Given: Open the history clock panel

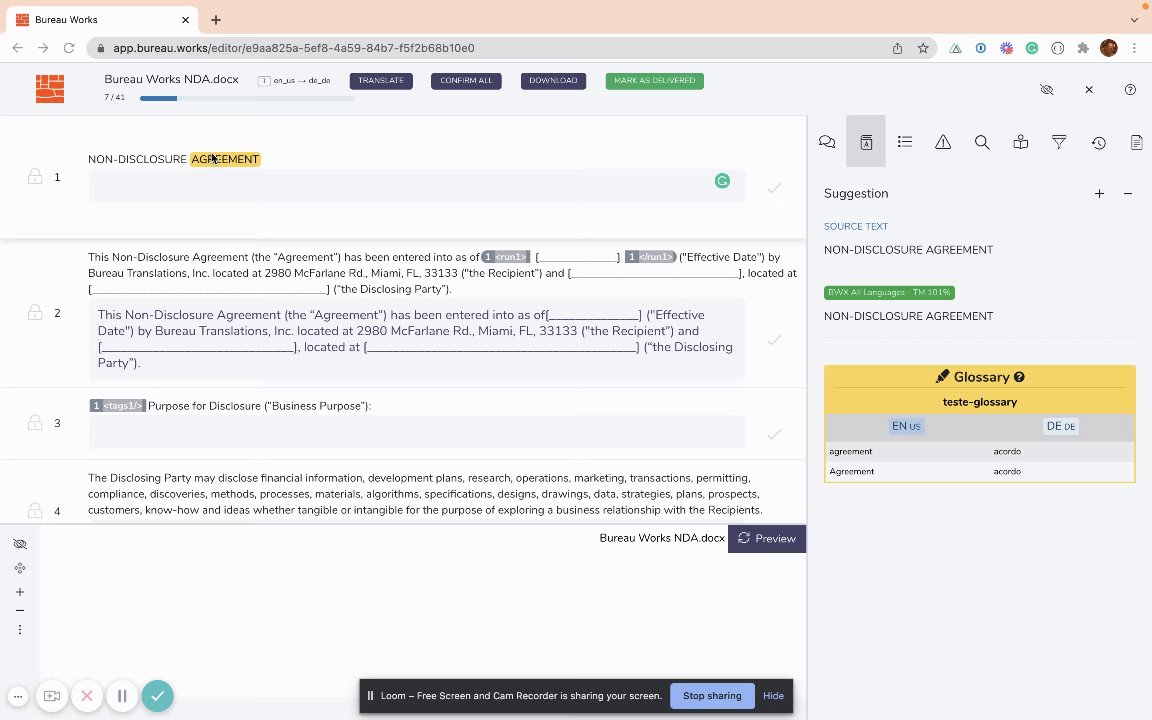Looking at the screenshot, I should coord(1098,143).
